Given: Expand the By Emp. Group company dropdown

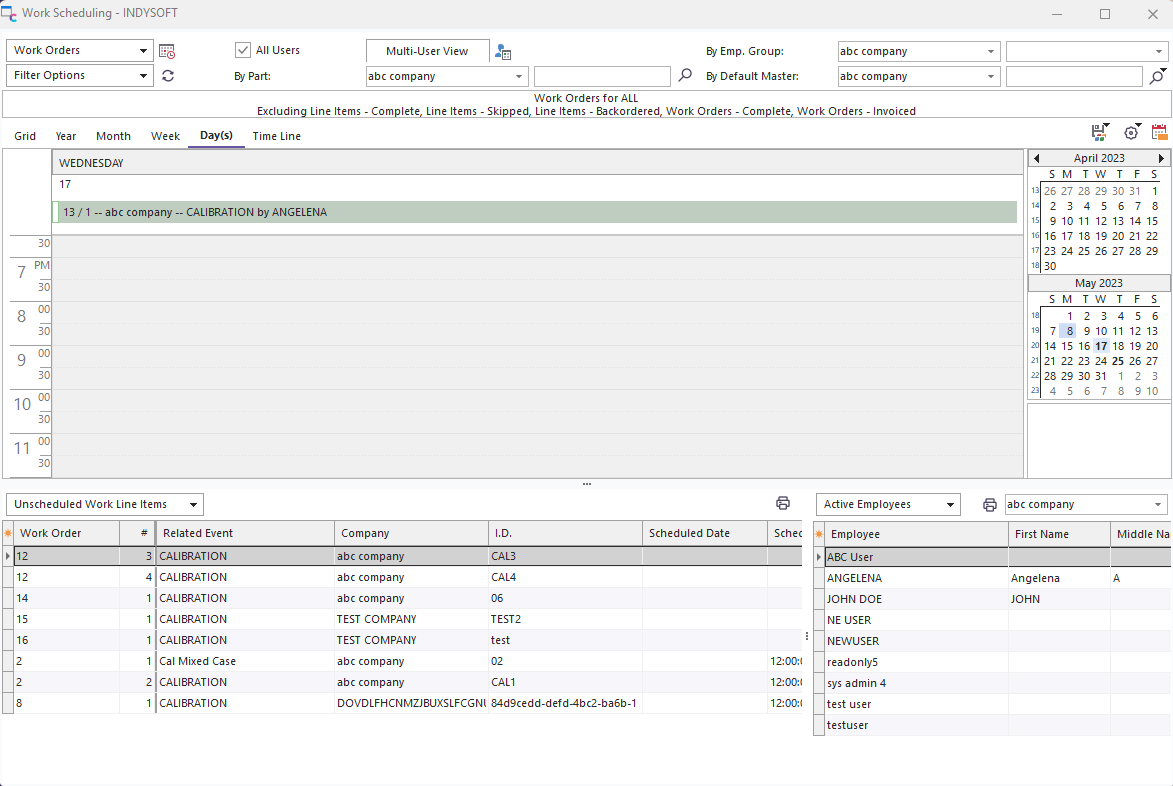Looking at the screenshot, I should pos(991,51).
